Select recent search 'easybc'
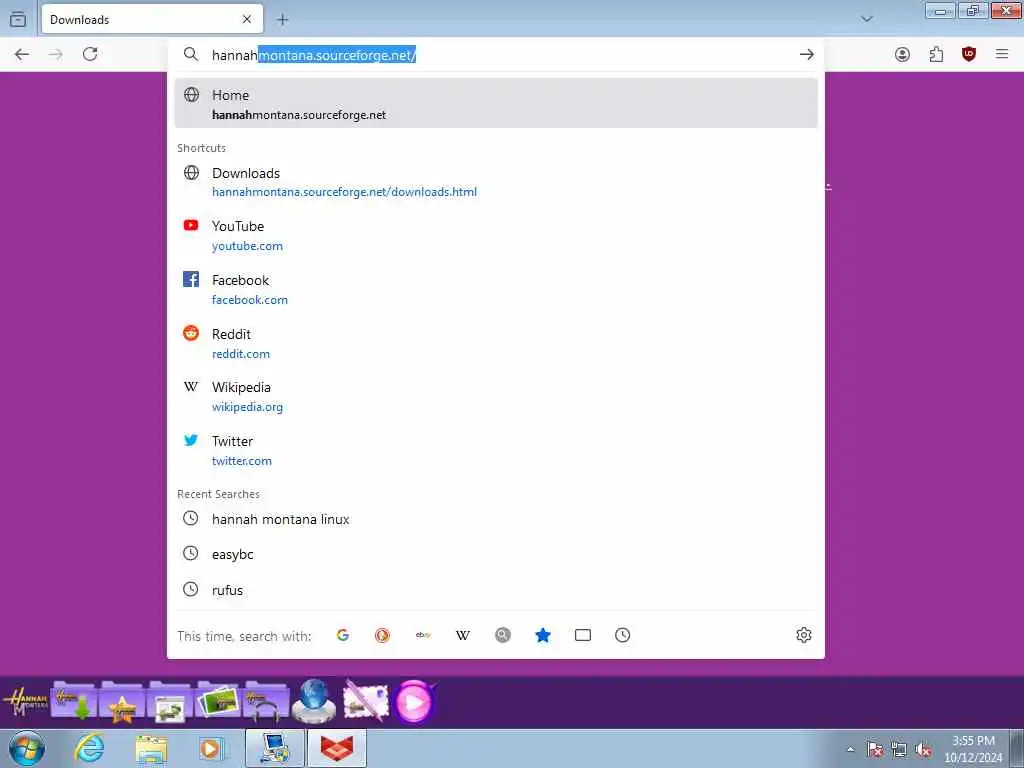 (496, 554)
